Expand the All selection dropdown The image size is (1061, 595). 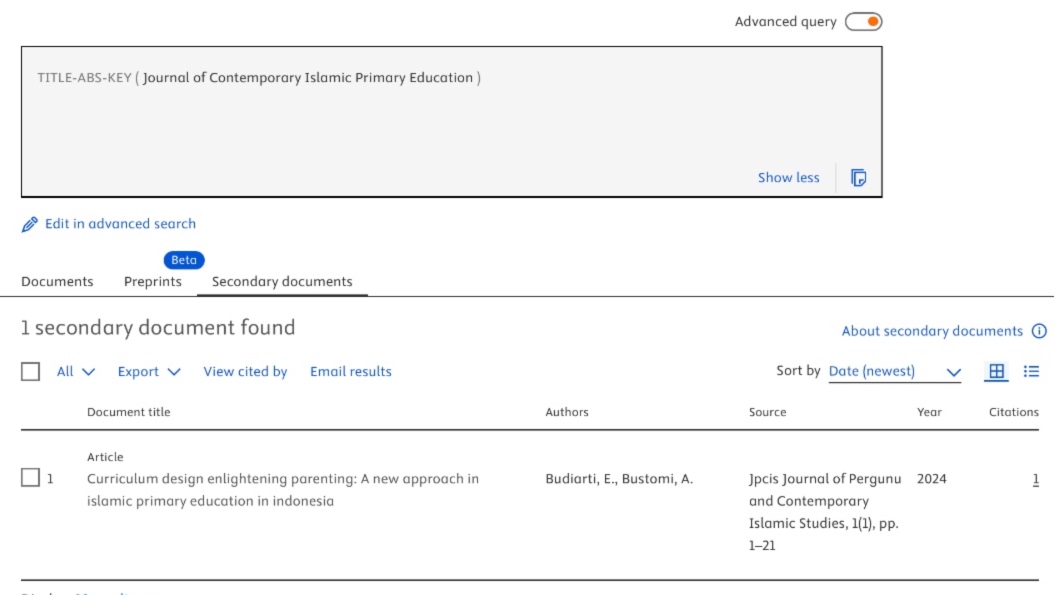pyautogui.click(x=76, y=372)
